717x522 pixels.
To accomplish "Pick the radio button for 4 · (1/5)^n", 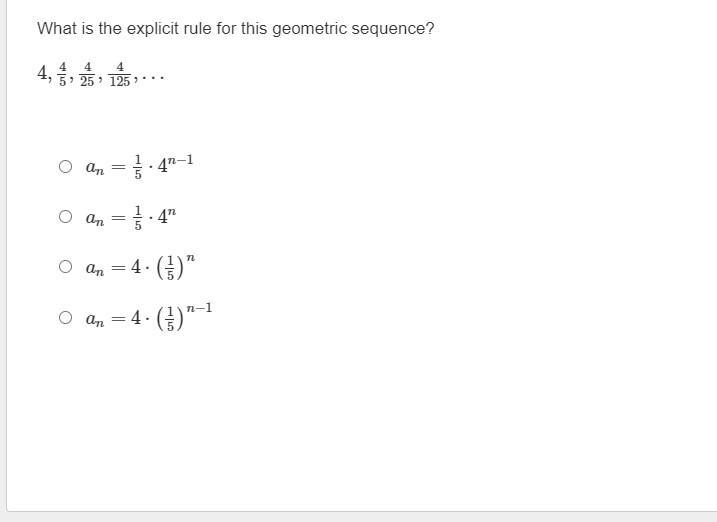I will (66, 267).
